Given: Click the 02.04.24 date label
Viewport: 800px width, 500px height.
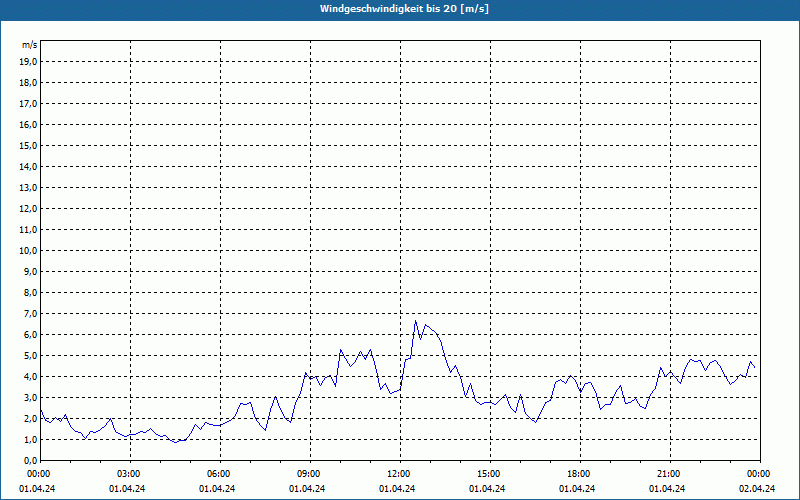Looking at the screenshot, I should tap(757, 489).
